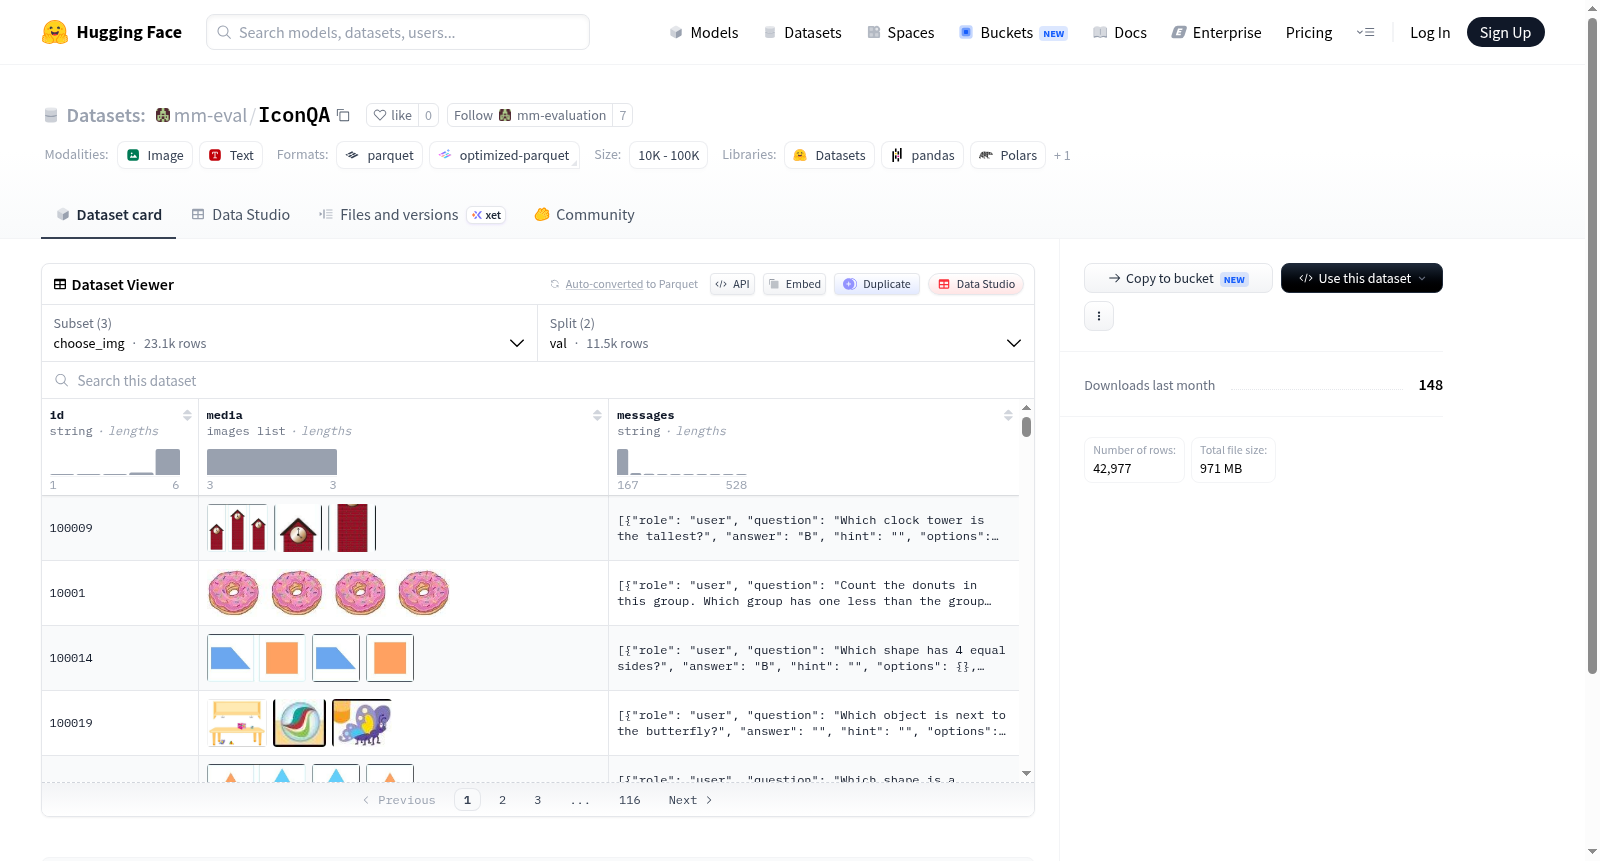This screenshot has width=1600, height=861.
Task: Go to page 2 of the dataset
Action: pyautogui.click(x=502, y=800)
